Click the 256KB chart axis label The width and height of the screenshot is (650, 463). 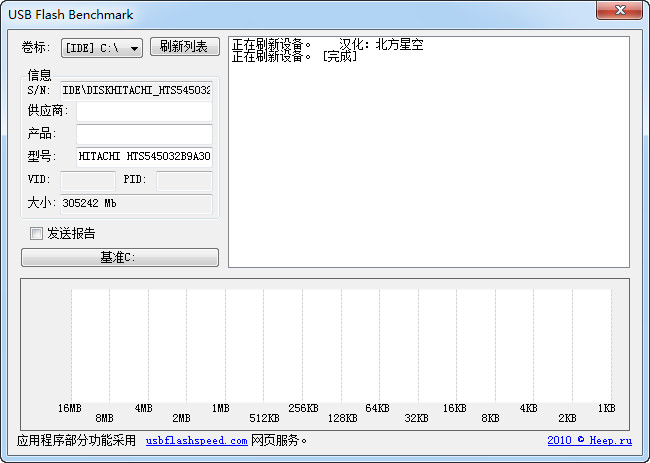pos(303,408)
